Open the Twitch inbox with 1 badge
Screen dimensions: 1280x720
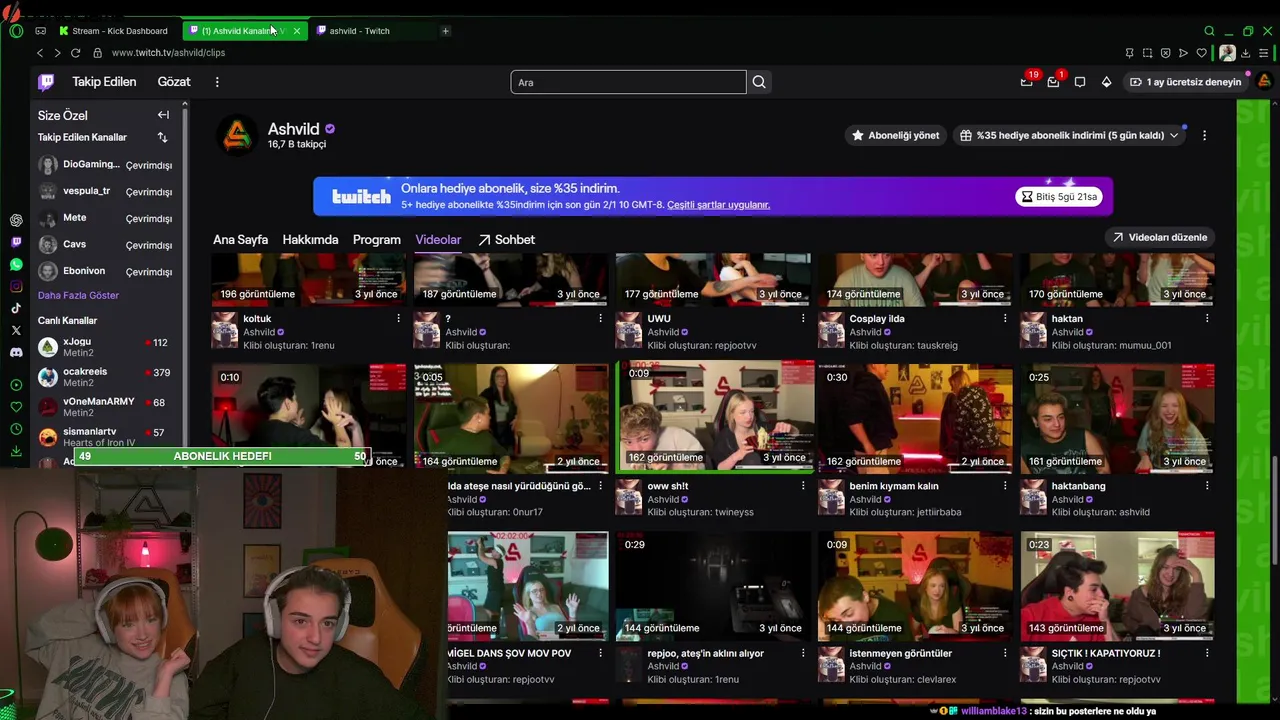pyautogui.click(x=1053, y=82)
